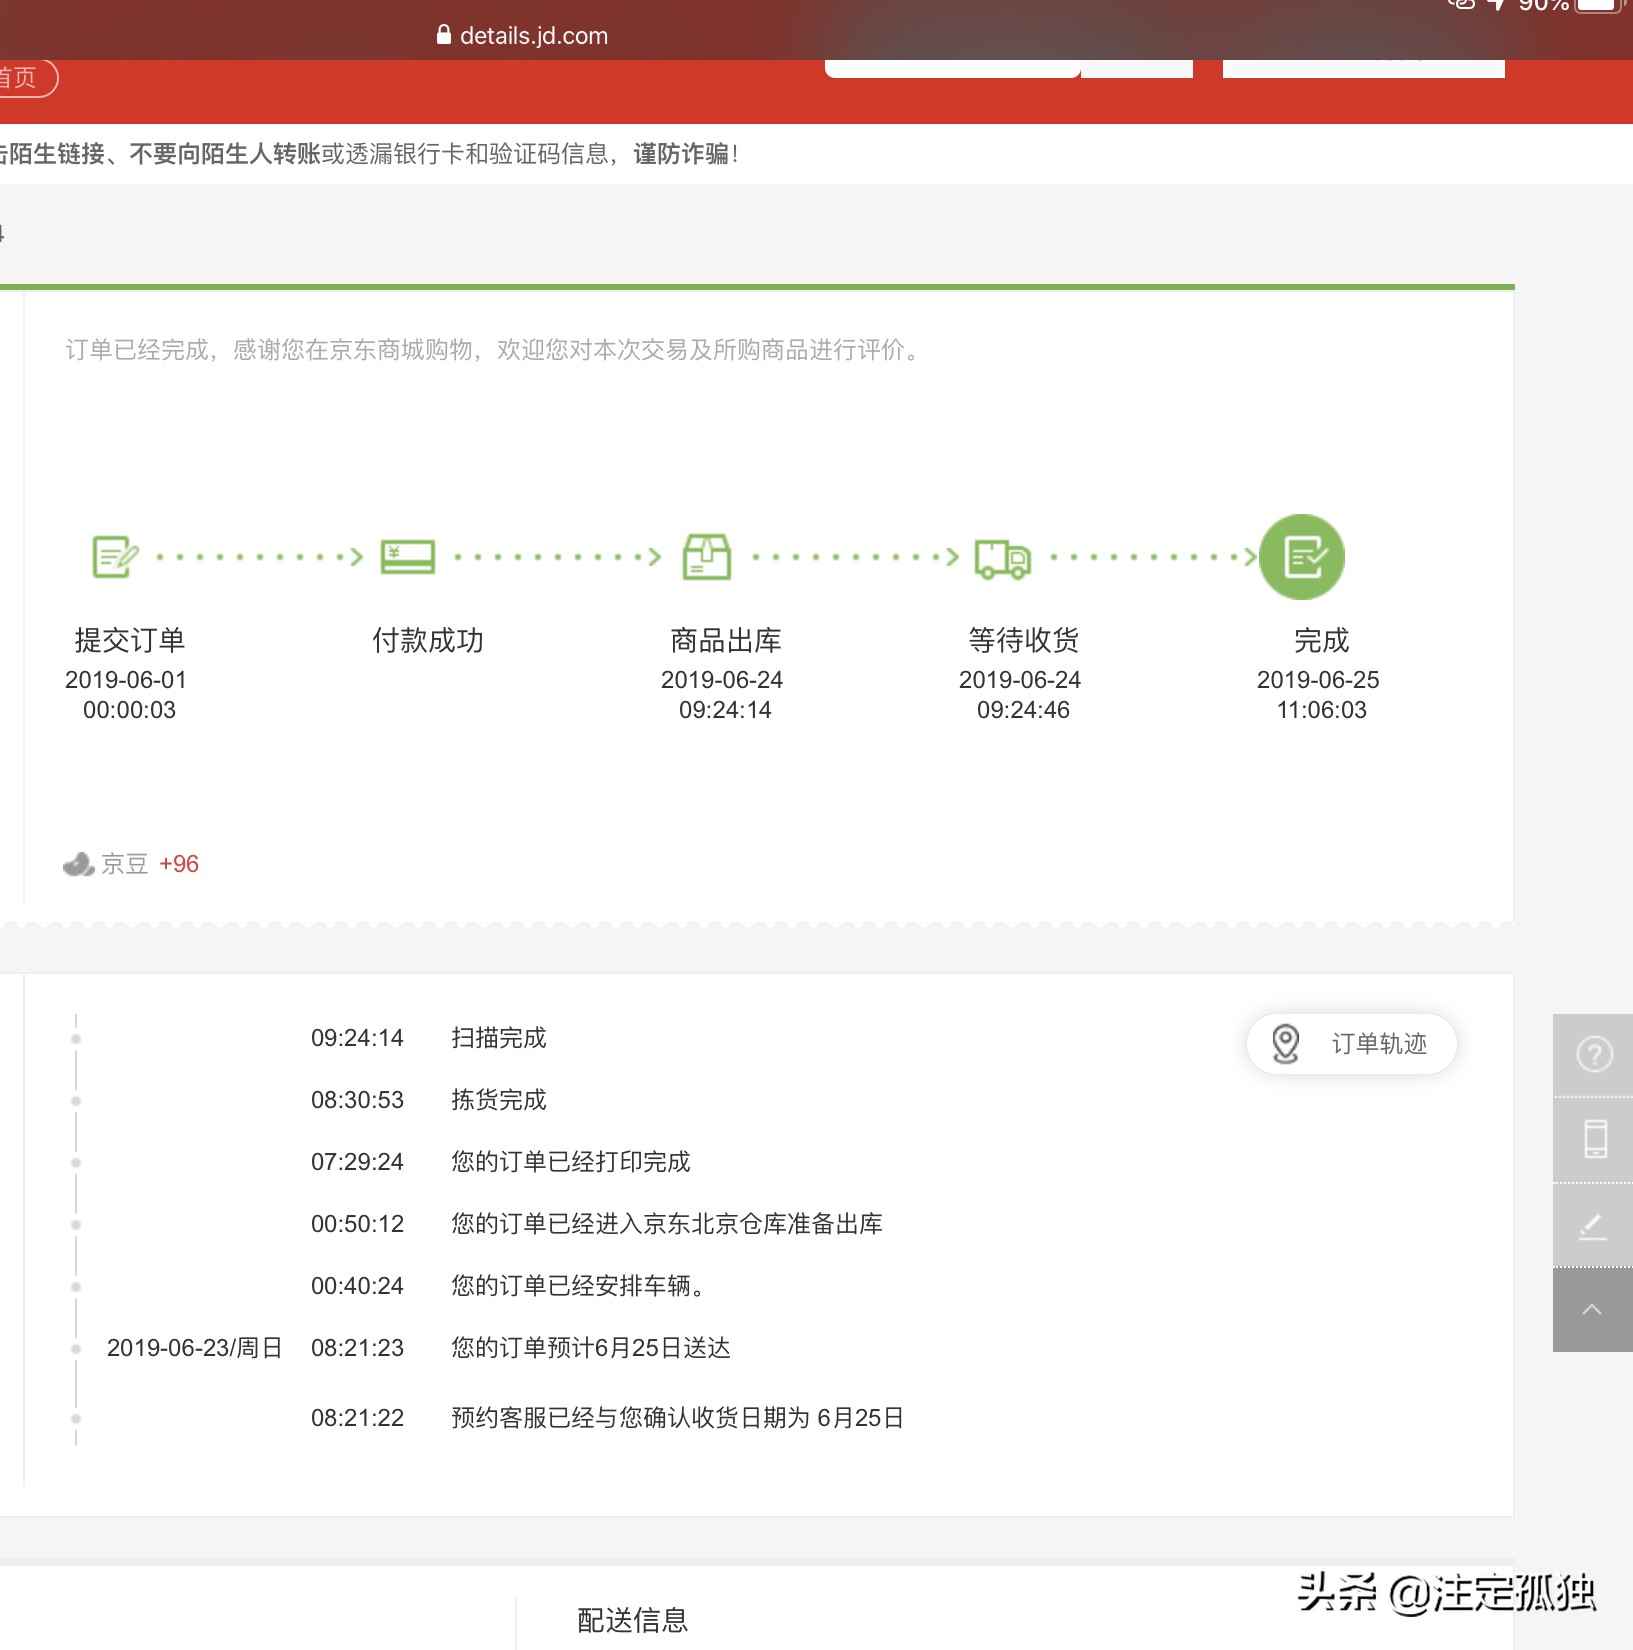This screenshot has width=1633, height=1650.
Task: Expand the 08:21:23 delivery estimate entry
Action: pyautogui.click(x=357, y=1347)
